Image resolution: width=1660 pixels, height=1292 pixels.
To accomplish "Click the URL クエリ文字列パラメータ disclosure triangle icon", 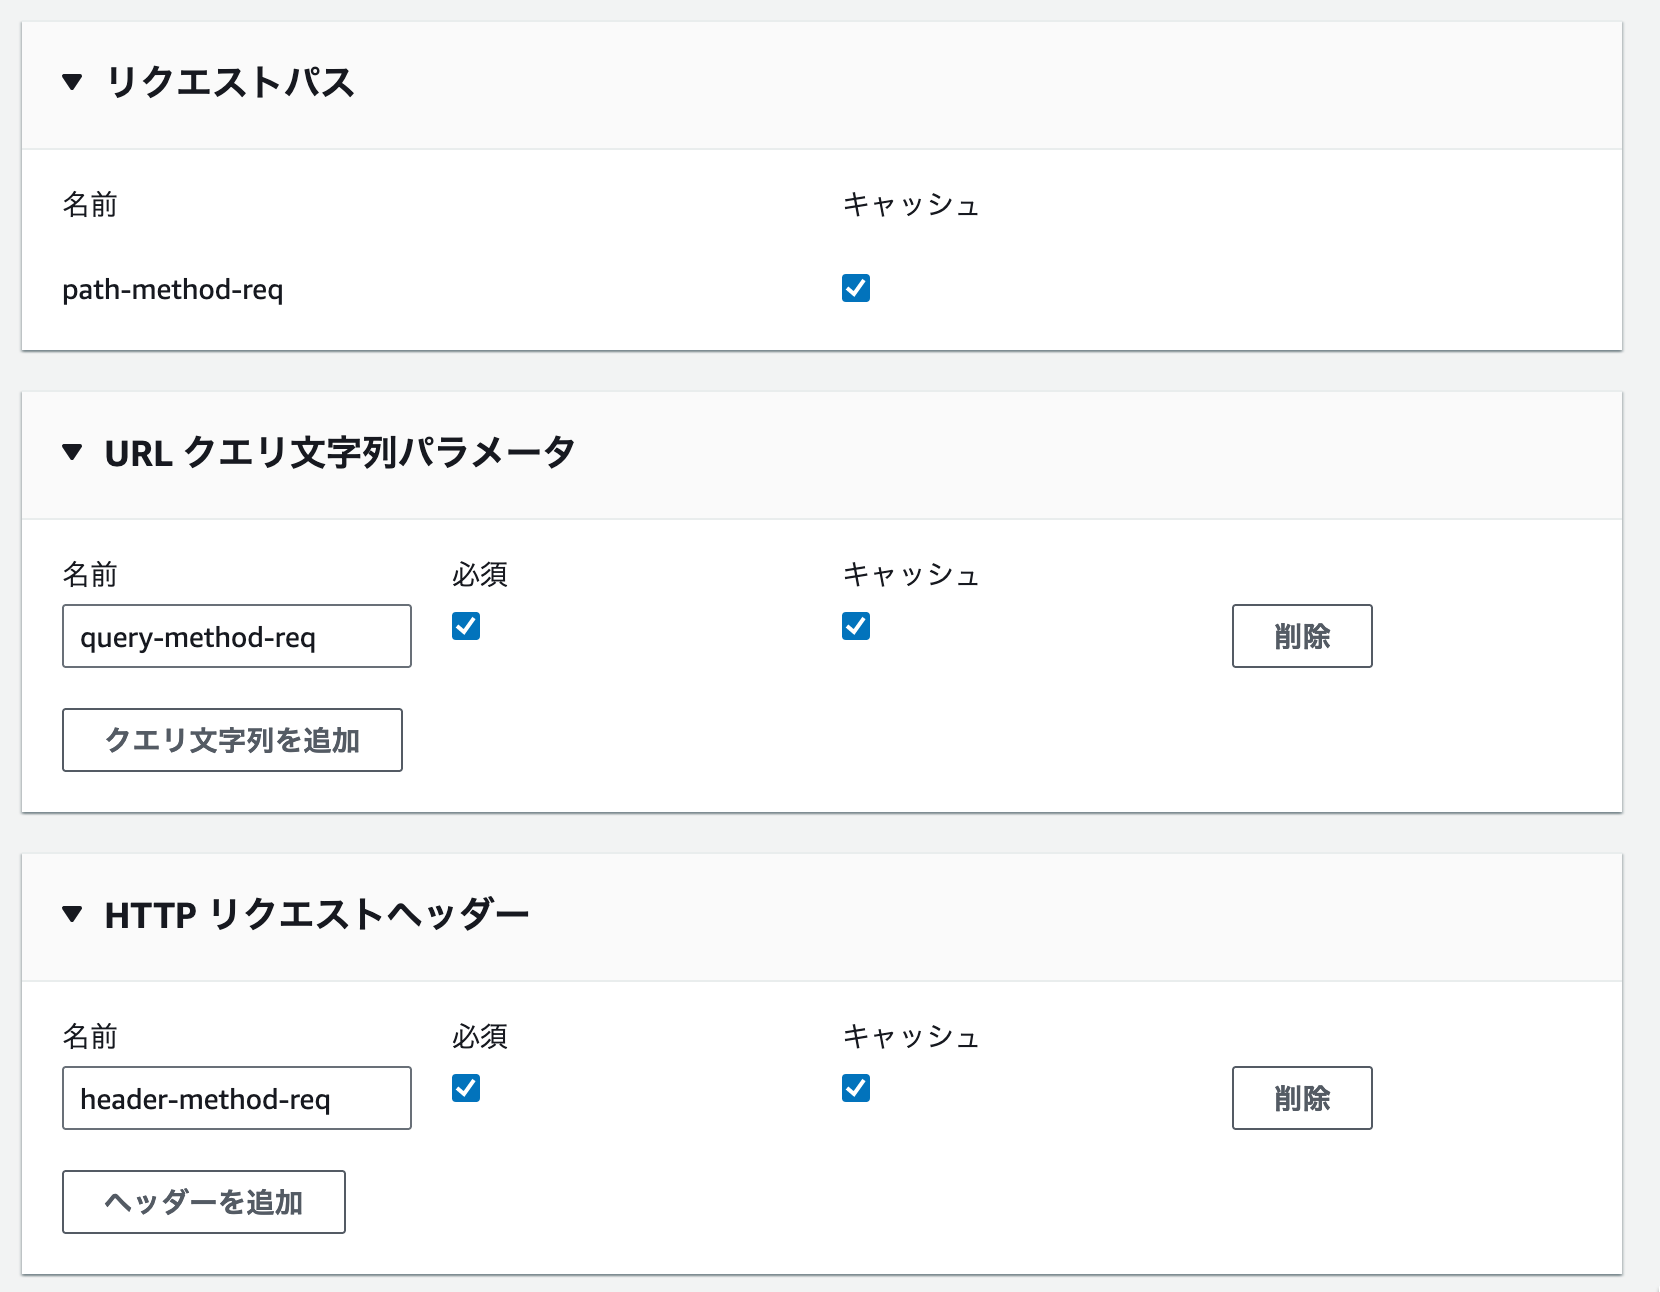I will (x=73, y=451).
